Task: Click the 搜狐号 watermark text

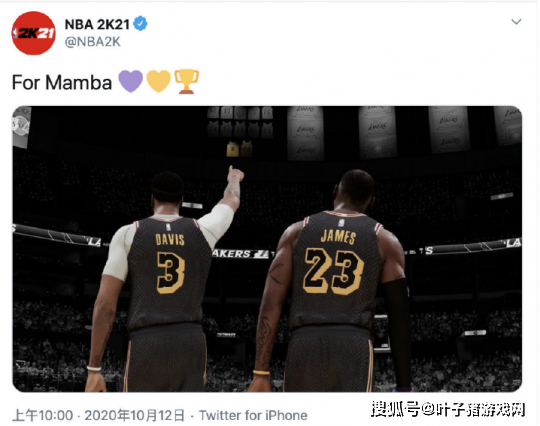Action: tap(395, 409)
